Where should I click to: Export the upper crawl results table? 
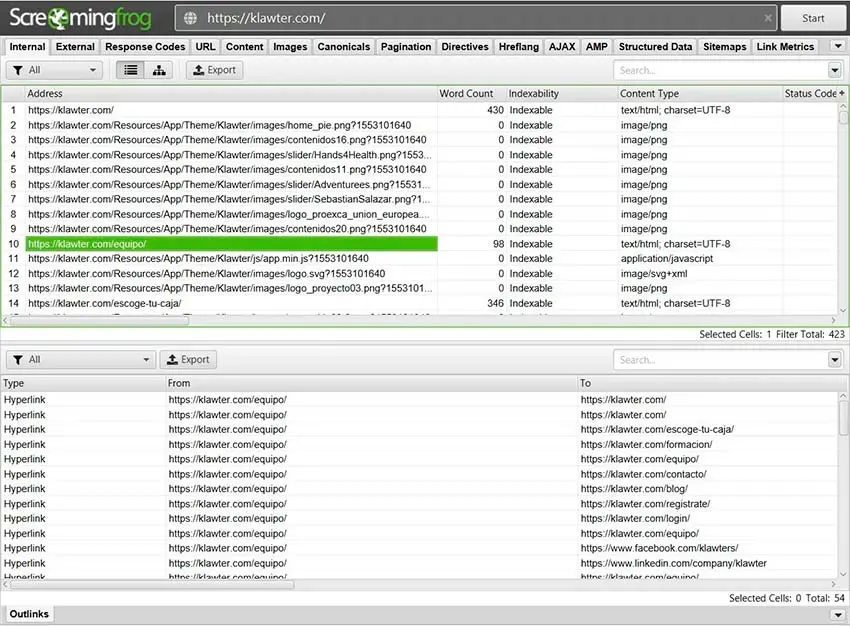(x=214, y=70)
